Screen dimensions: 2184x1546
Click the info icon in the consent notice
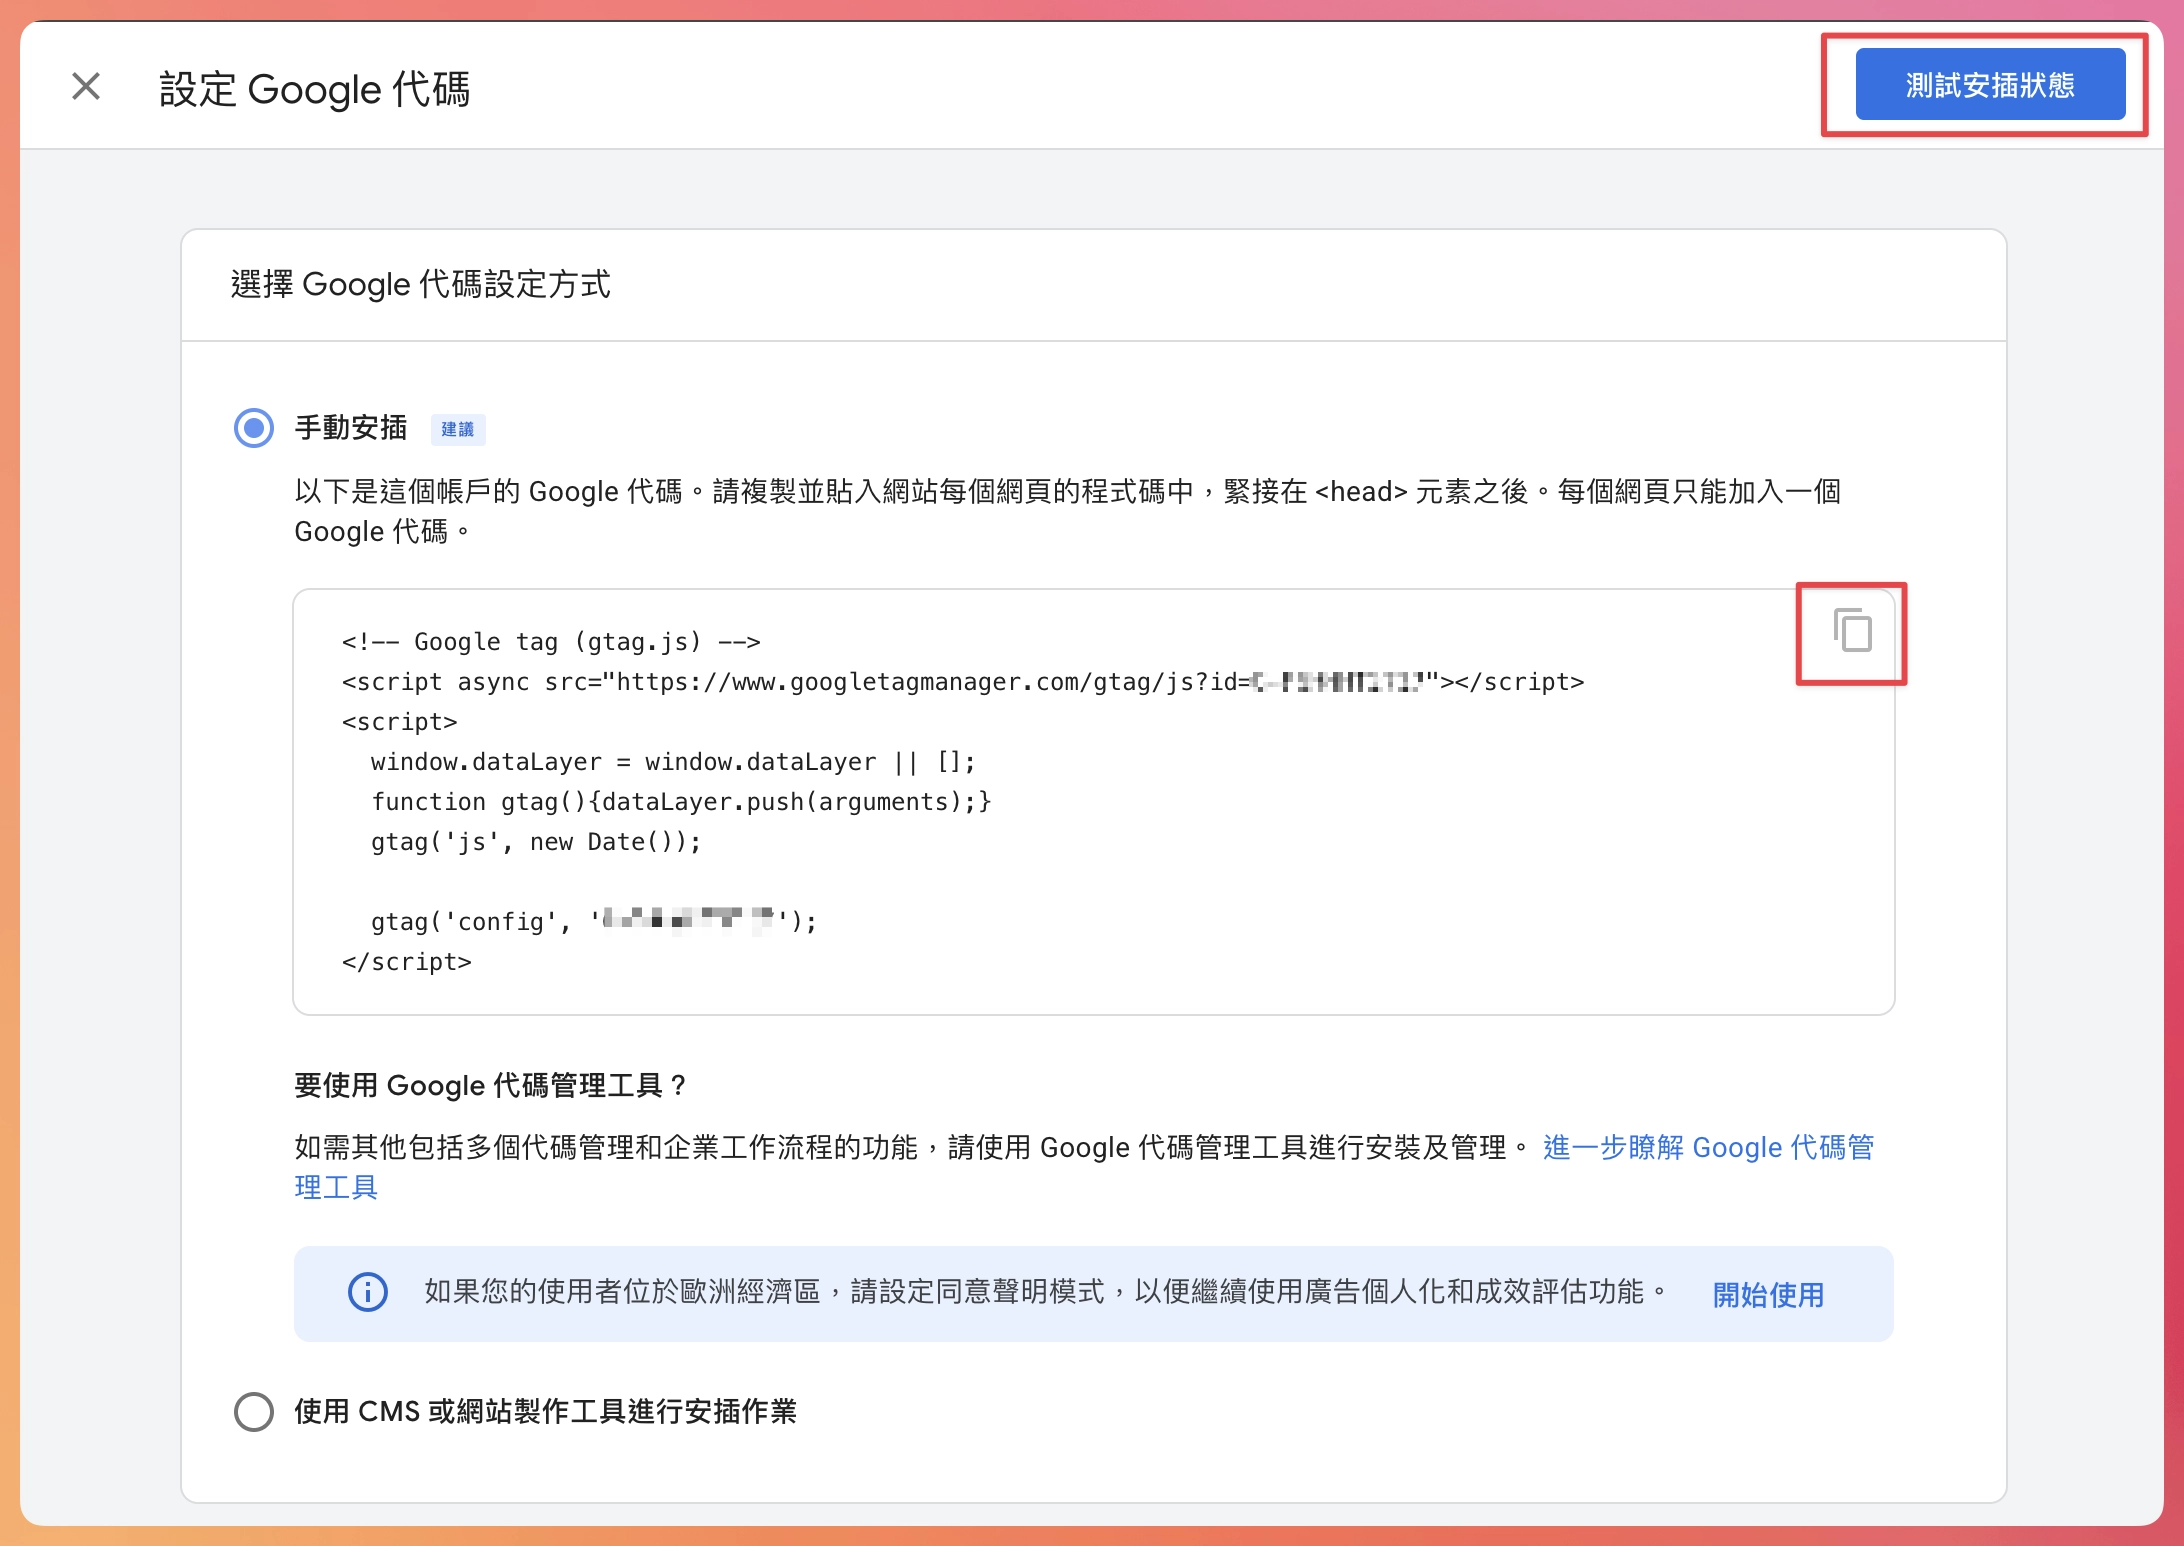click(368, 1294)
